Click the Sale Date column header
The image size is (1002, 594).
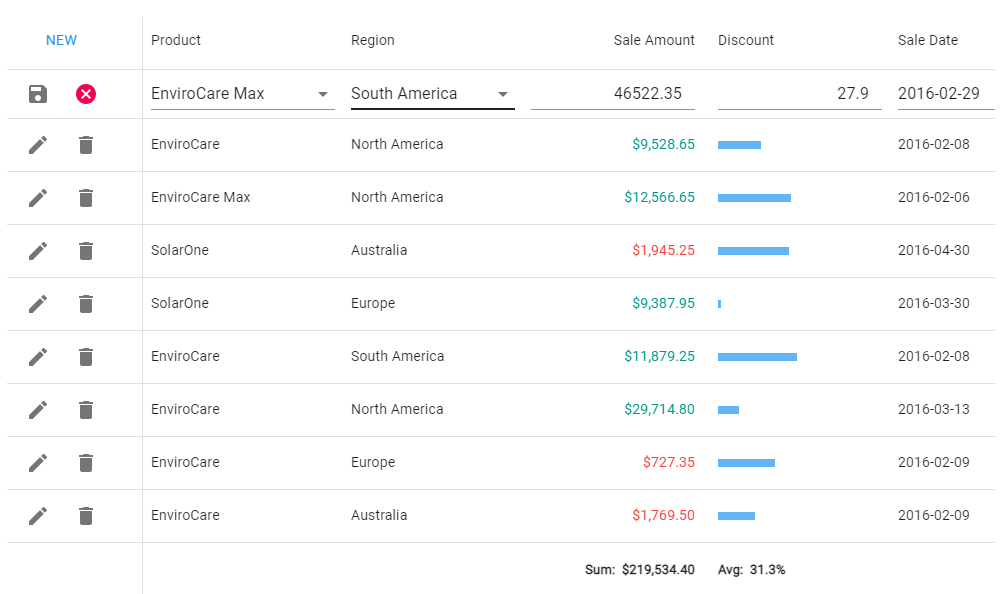pyautogui.click(x=928, y=40)
